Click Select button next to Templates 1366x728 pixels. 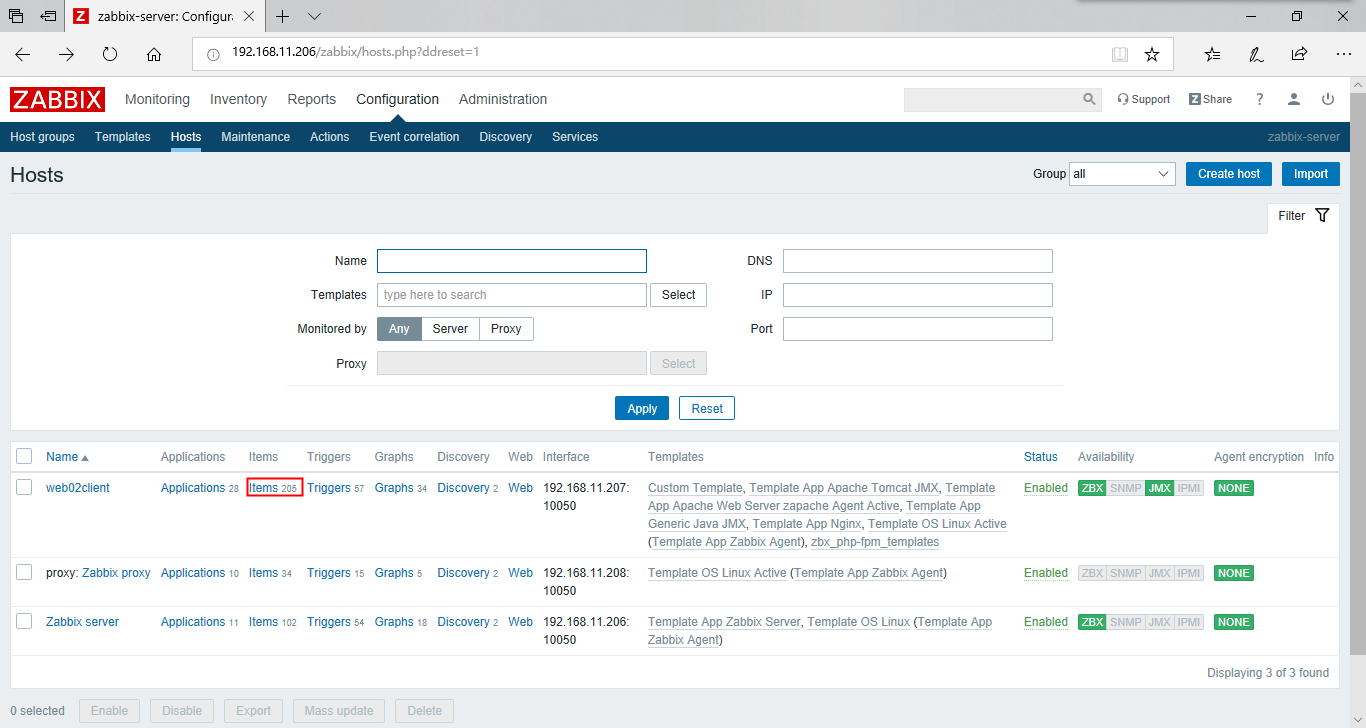(678, 295)
